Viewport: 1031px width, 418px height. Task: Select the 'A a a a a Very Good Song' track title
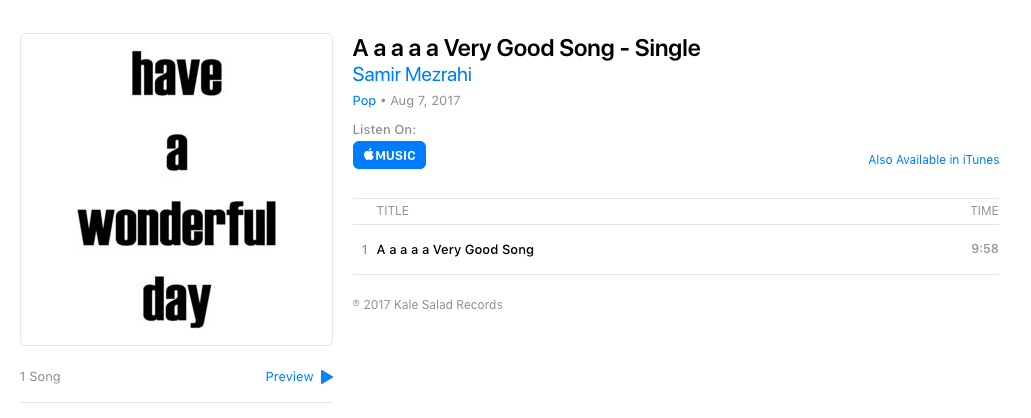click(x=455, y=250)
